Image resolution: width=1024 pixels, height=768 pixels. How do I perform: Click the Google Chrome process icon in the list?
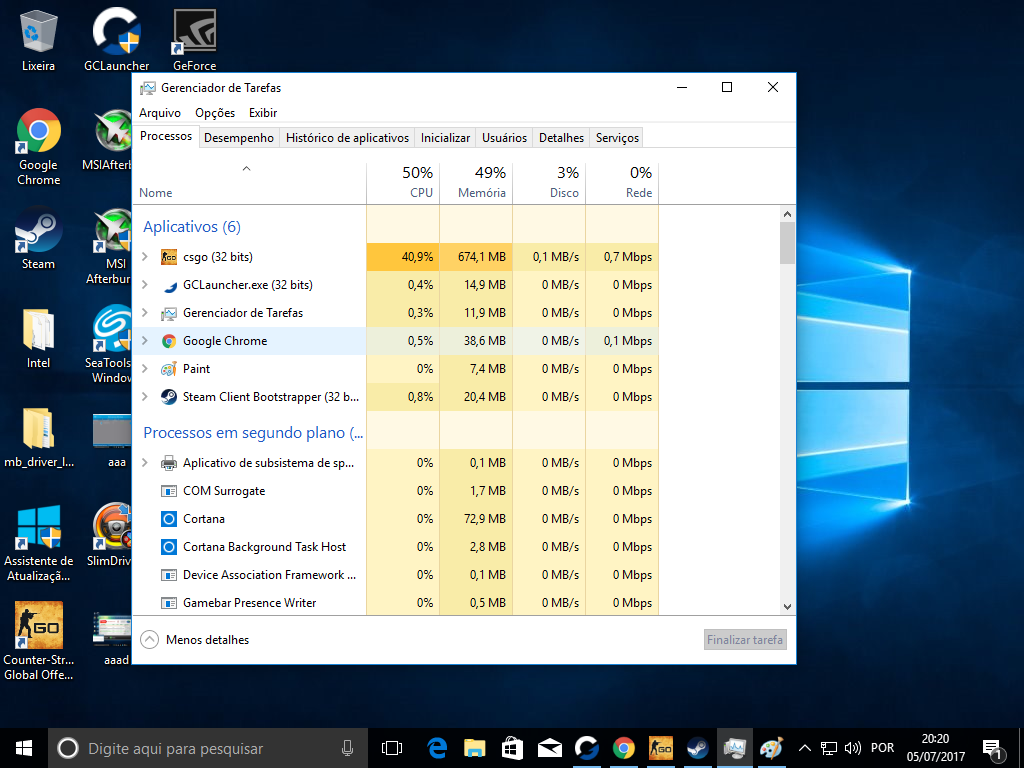[x=169, y=341]
